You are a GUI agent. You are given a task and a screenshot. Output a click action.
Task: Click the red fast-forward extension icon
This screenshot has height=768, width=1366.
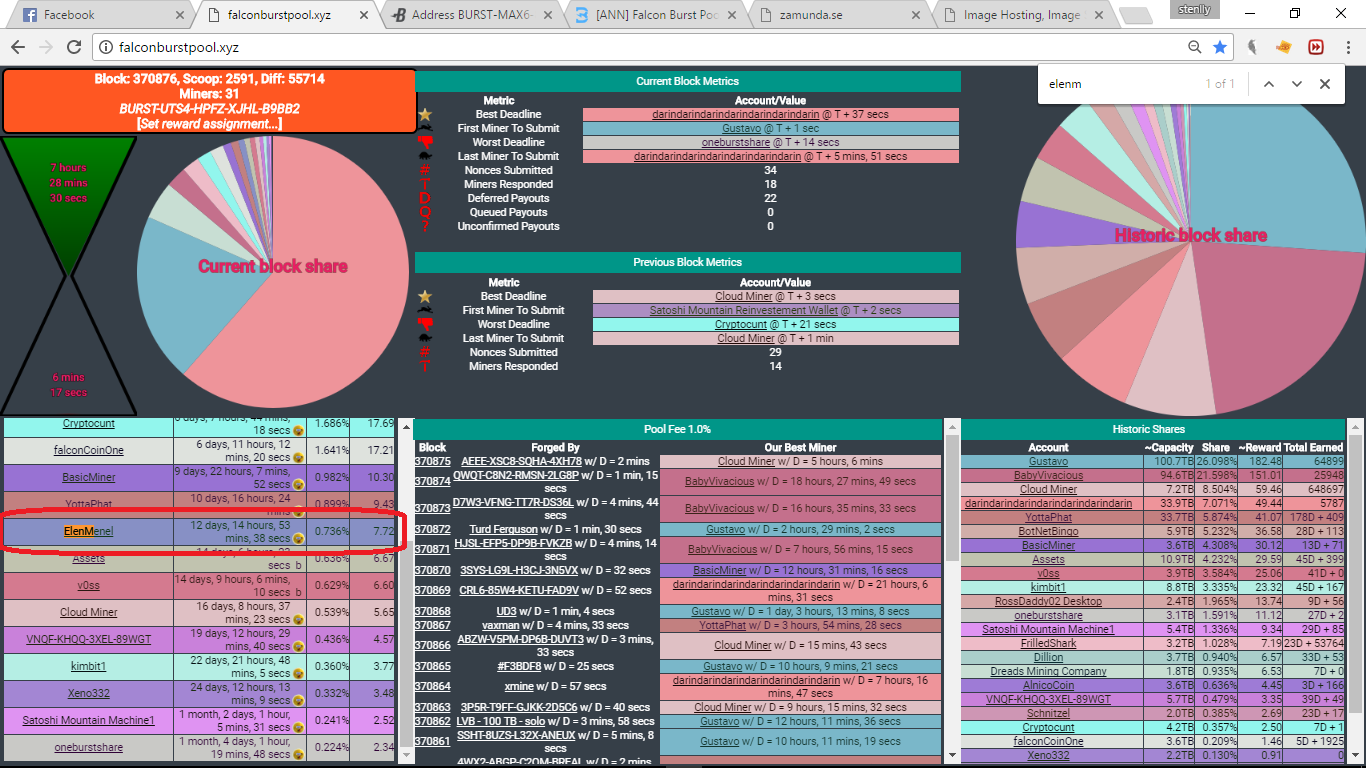point(1316,47)
